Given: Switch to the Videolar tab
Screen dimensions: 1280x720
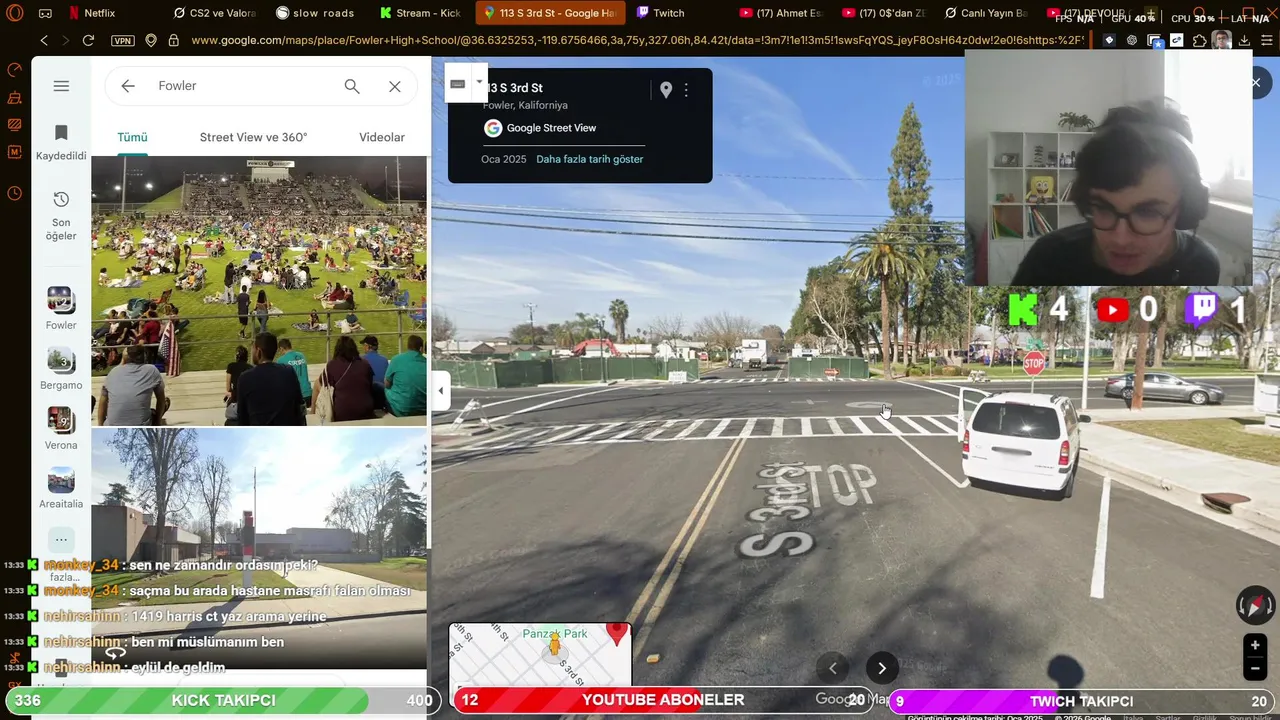Looking at the screenshot, I should pos(382,137).
